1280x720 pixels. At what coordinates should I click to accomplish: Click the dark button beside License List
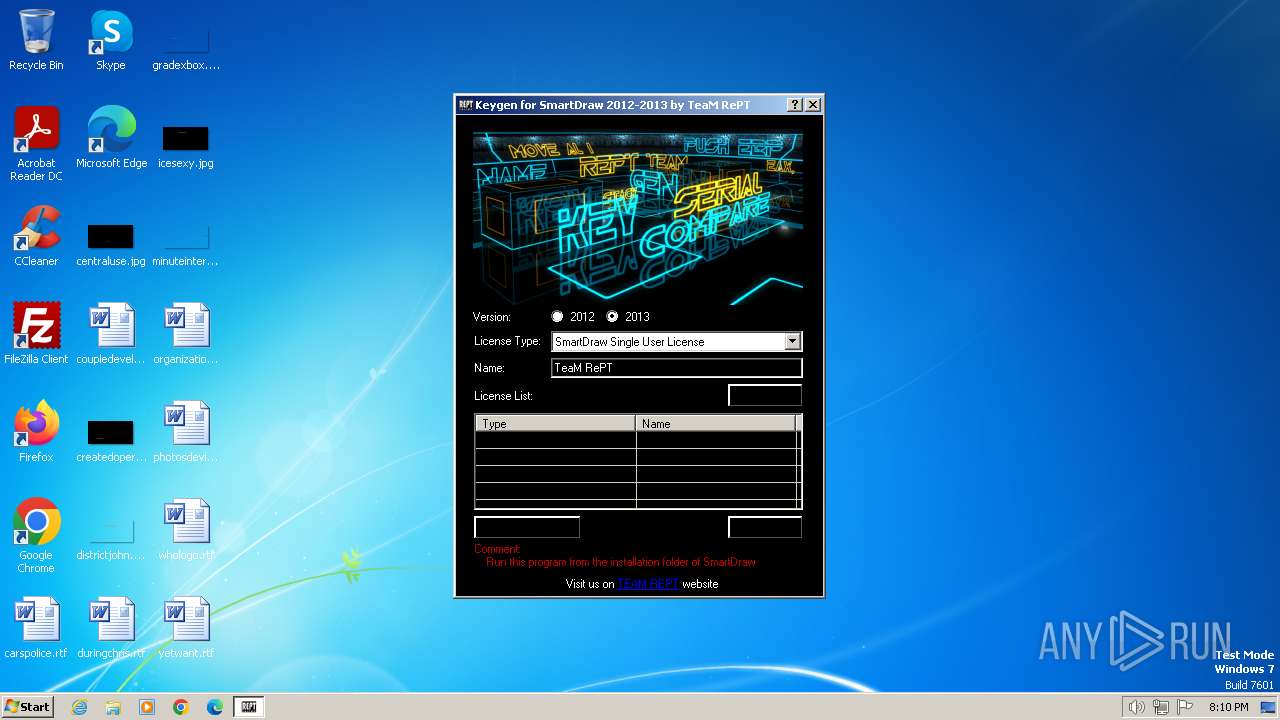coord(765,395)
